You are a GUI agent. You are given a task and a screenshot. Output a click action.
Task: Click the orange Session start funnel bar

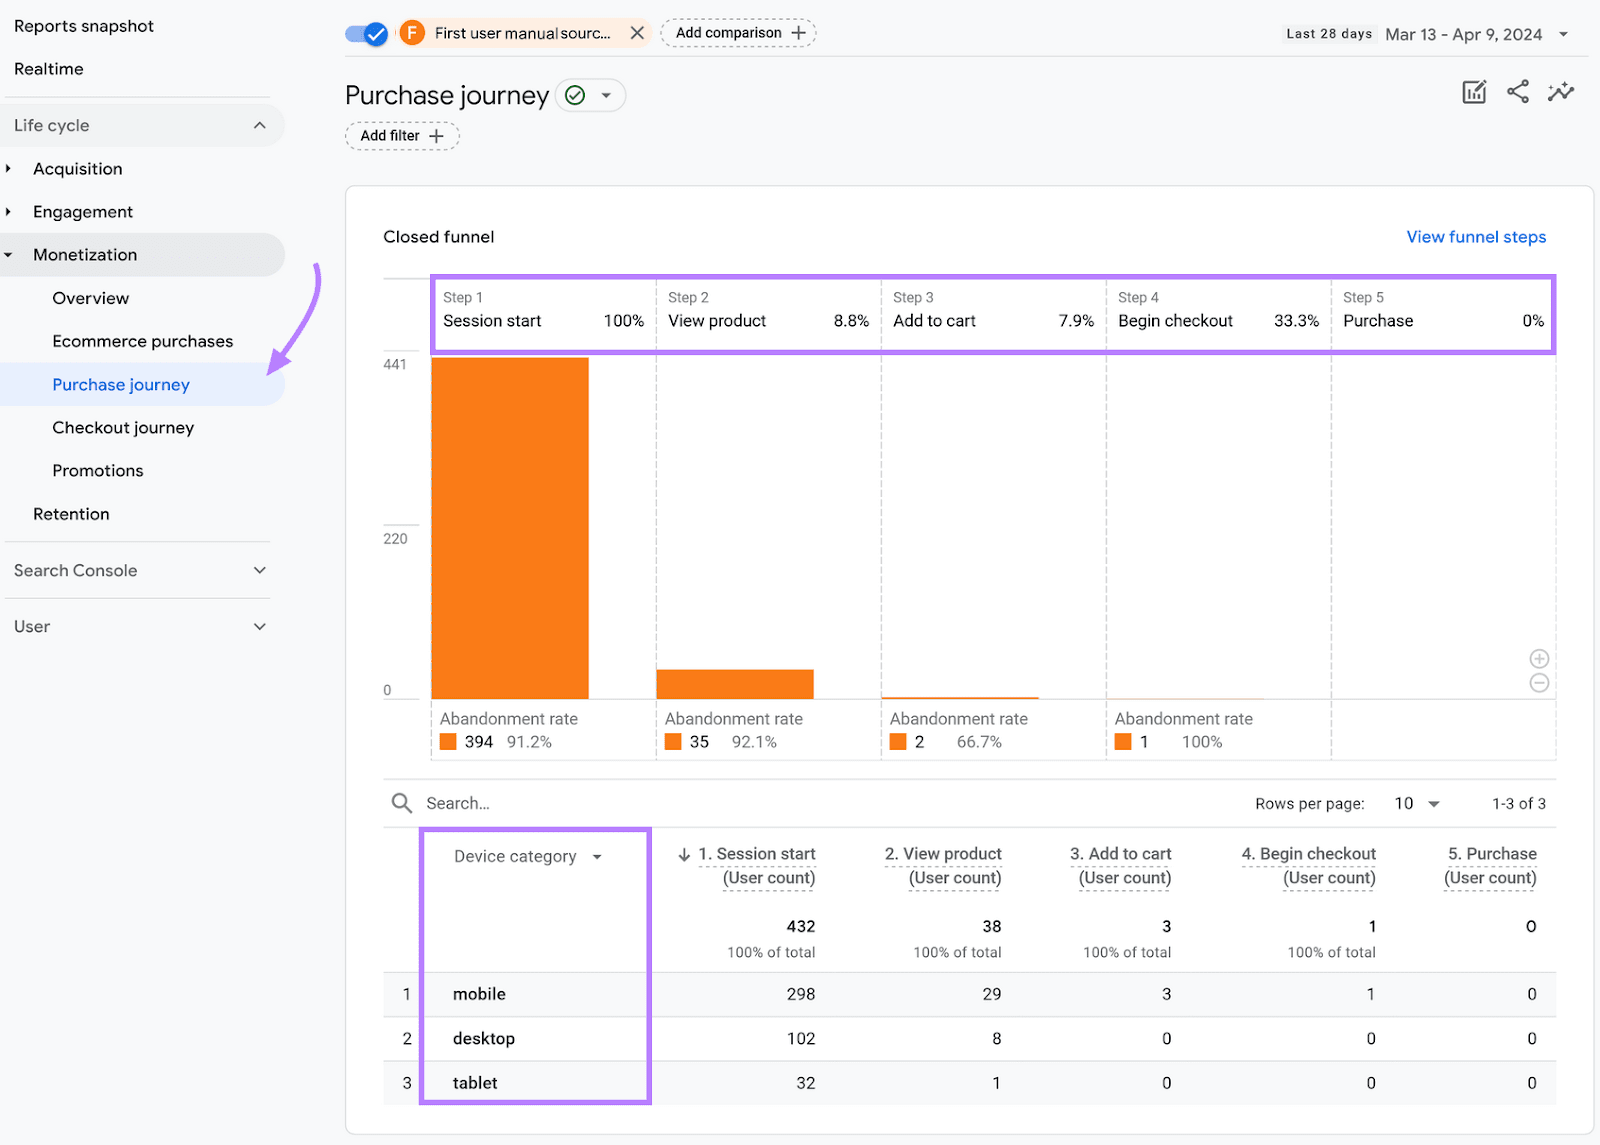coord(510,528)
